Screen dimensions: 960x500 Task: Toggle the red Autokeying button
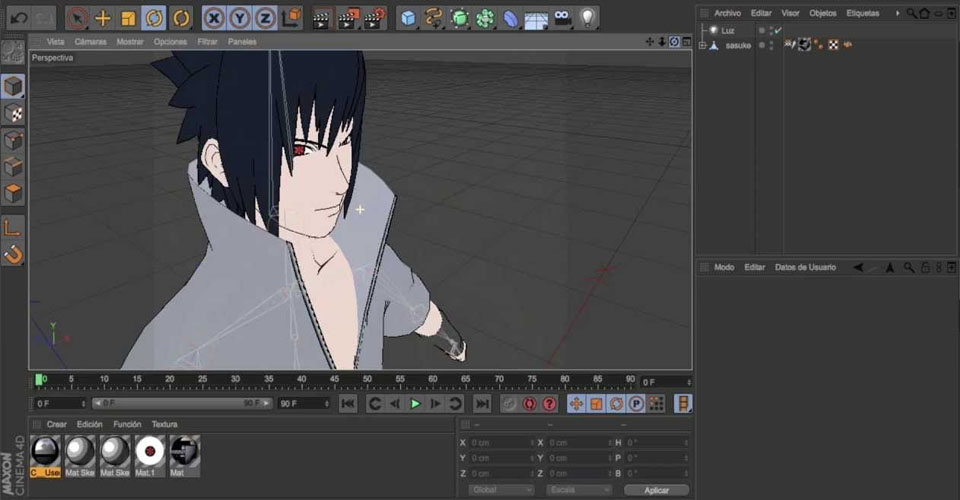pyautogui.click(x=529, y=404)
